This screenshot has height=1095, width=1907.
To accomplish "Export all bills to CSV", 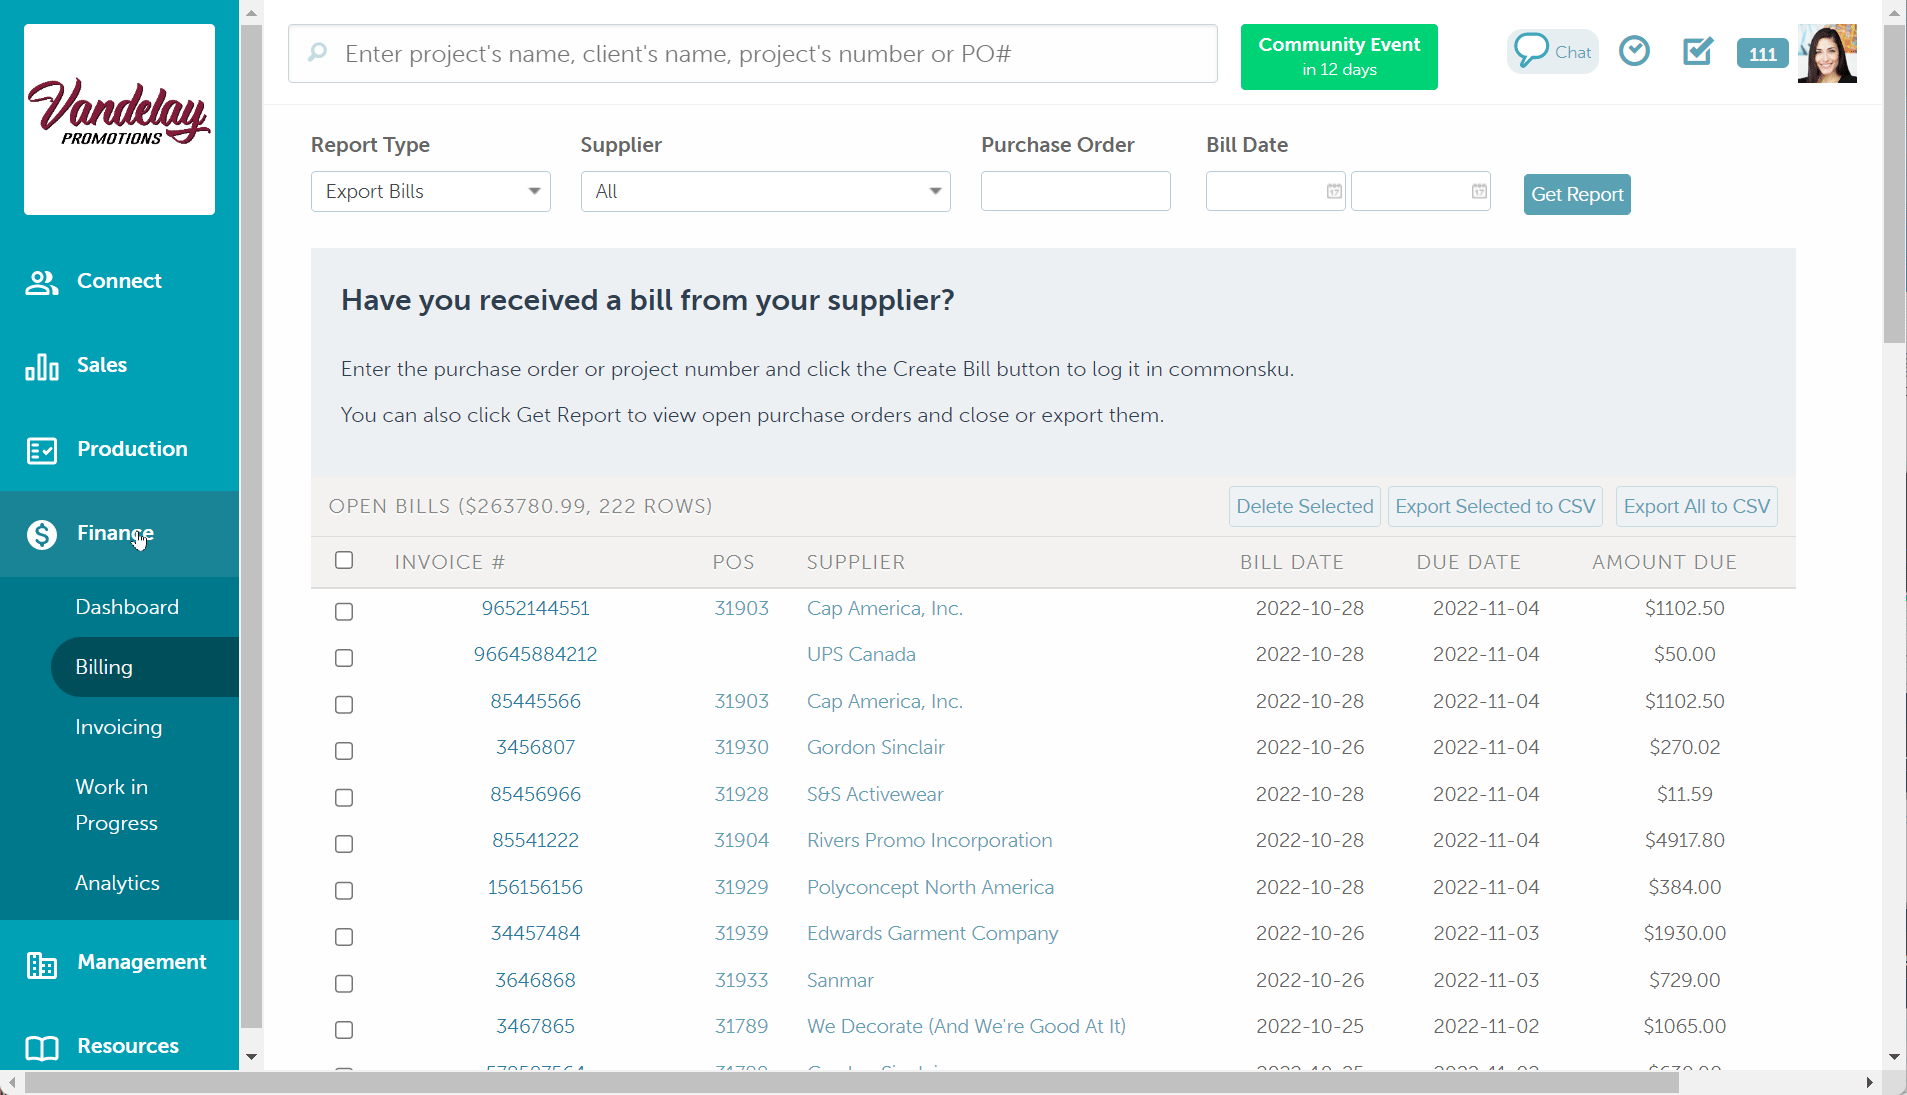I will pyautogui.click(x=1695, y=506).
